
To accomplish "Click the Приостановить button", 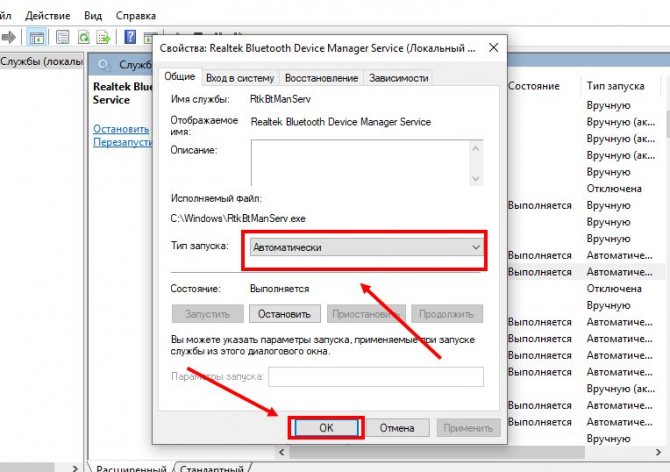I will click(365, 314).
